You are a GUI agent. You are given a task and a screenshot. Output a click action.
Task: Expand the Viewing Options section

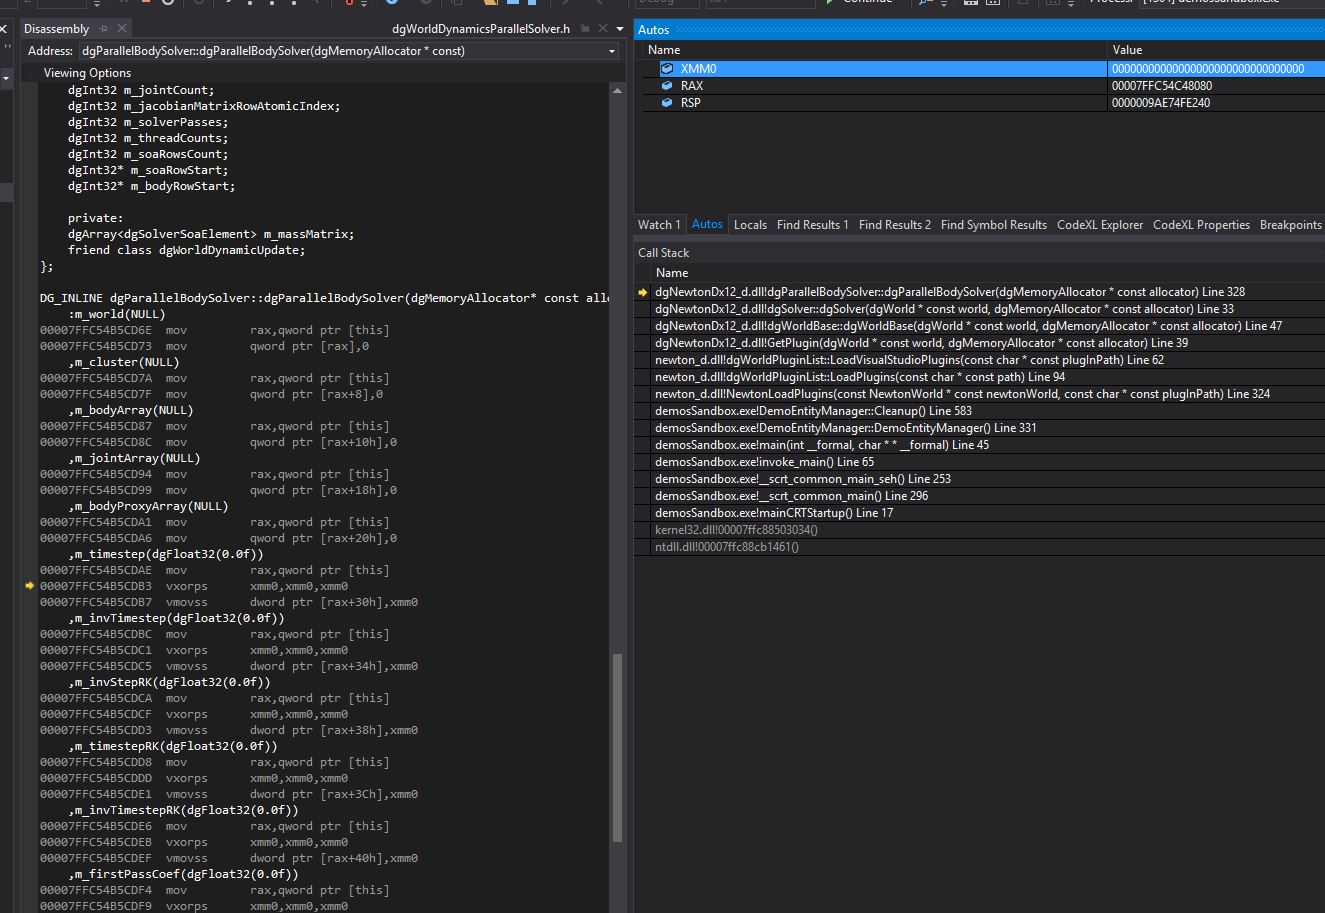pyautogui.click(x=86, y=73)
